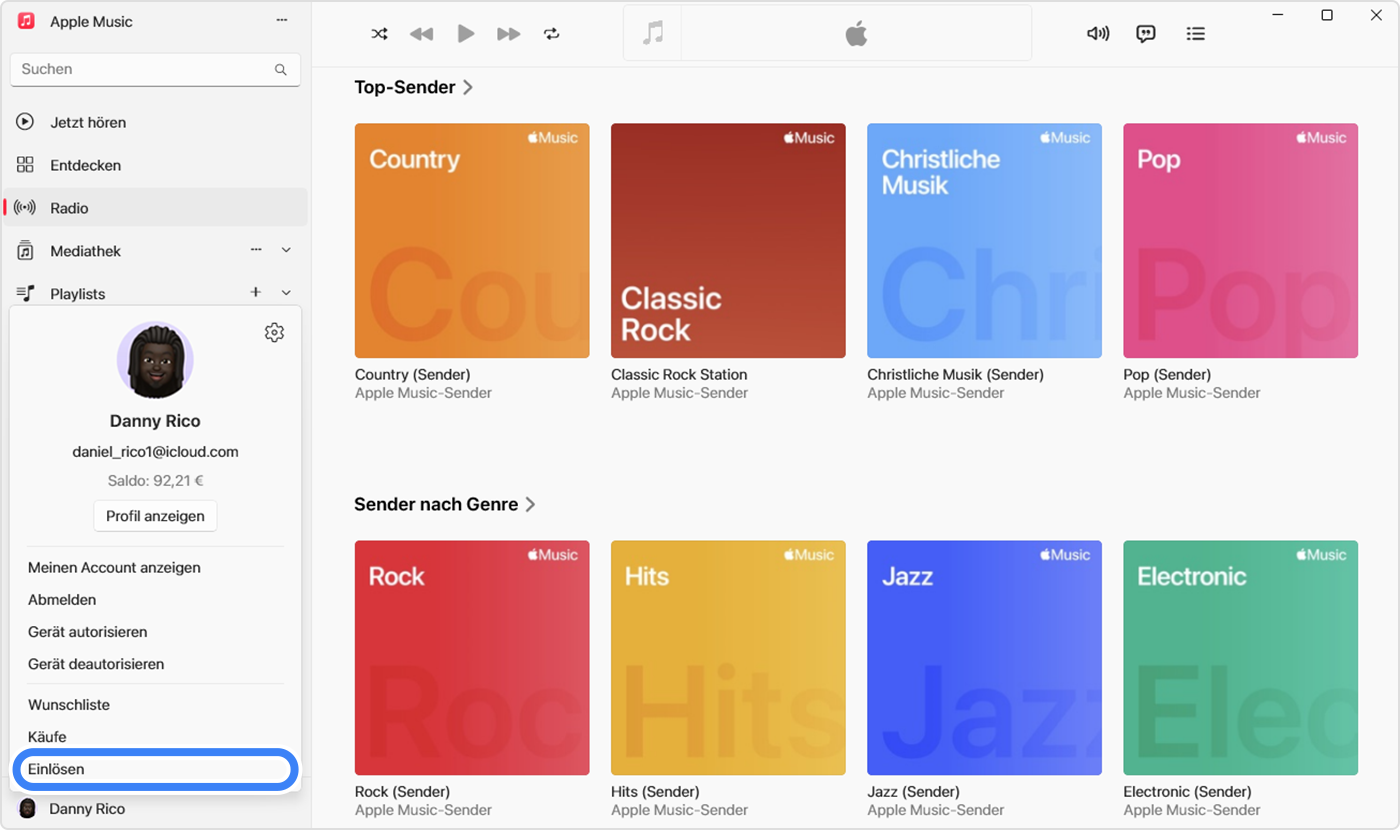The height and width of the screenshot is (830, 1400).
Task: Open the volume control
Action: pyautogui.click(x=1098, y=33)
